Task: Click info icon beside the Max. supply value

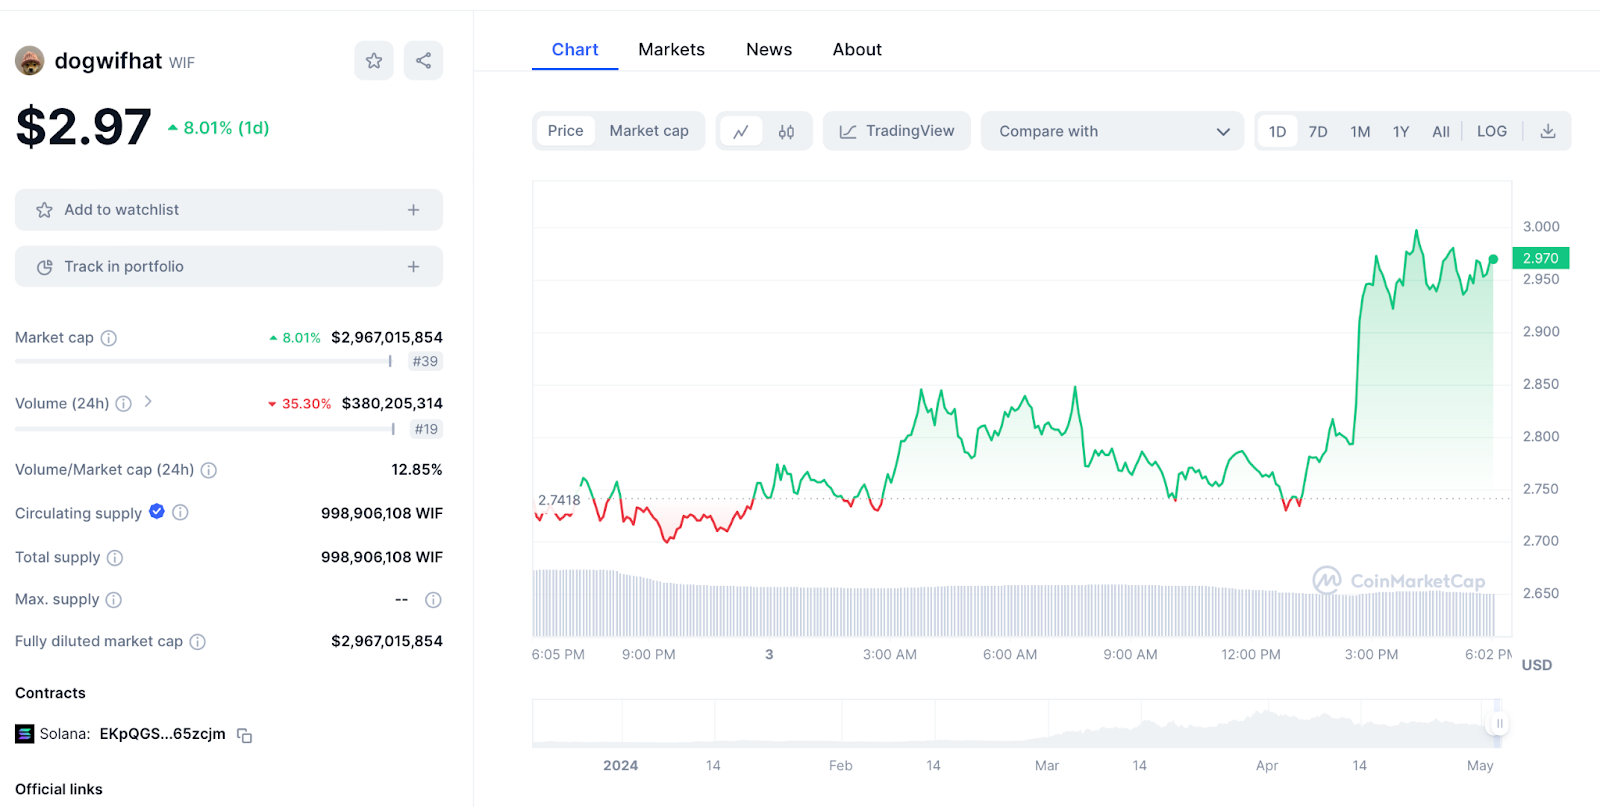Action: pyautogui.click(x=433, y=600)
